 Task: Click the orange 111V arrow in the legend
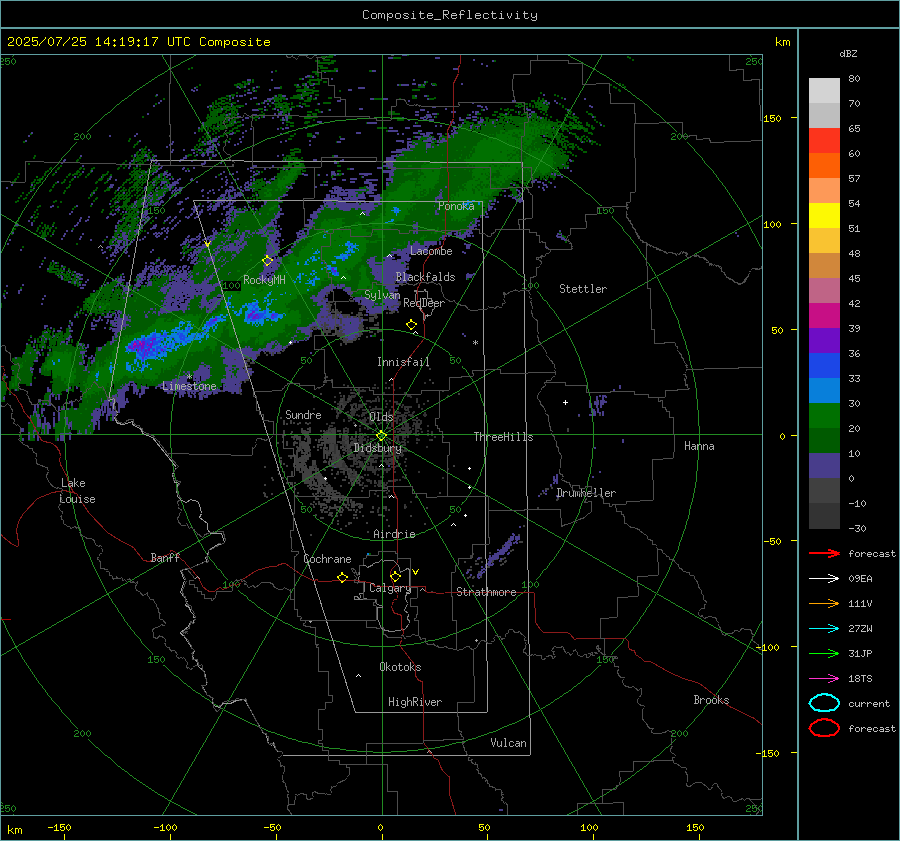[824, 603]
